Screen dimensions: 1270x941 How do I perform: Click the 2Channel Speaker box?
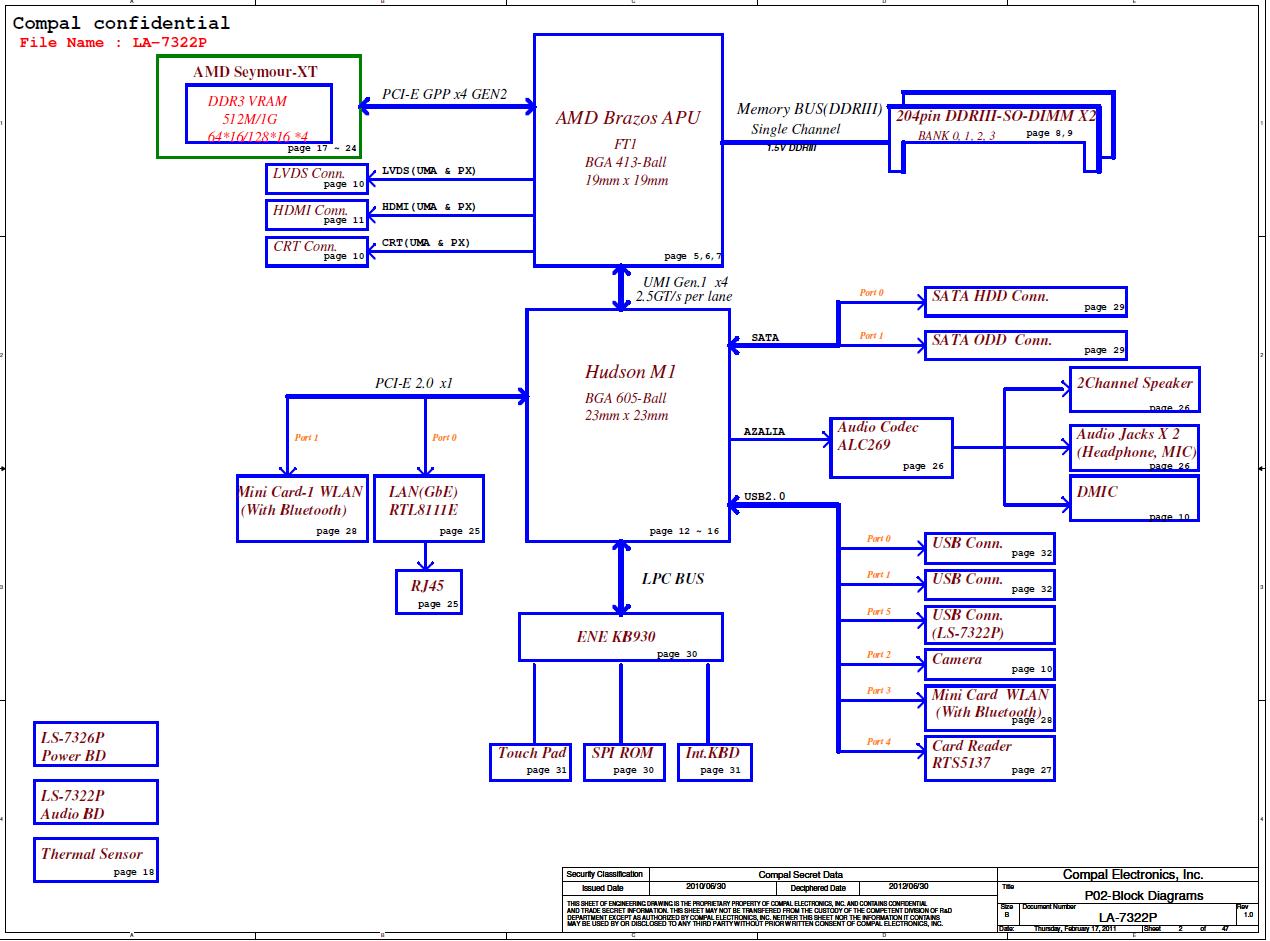[1134, 389]
